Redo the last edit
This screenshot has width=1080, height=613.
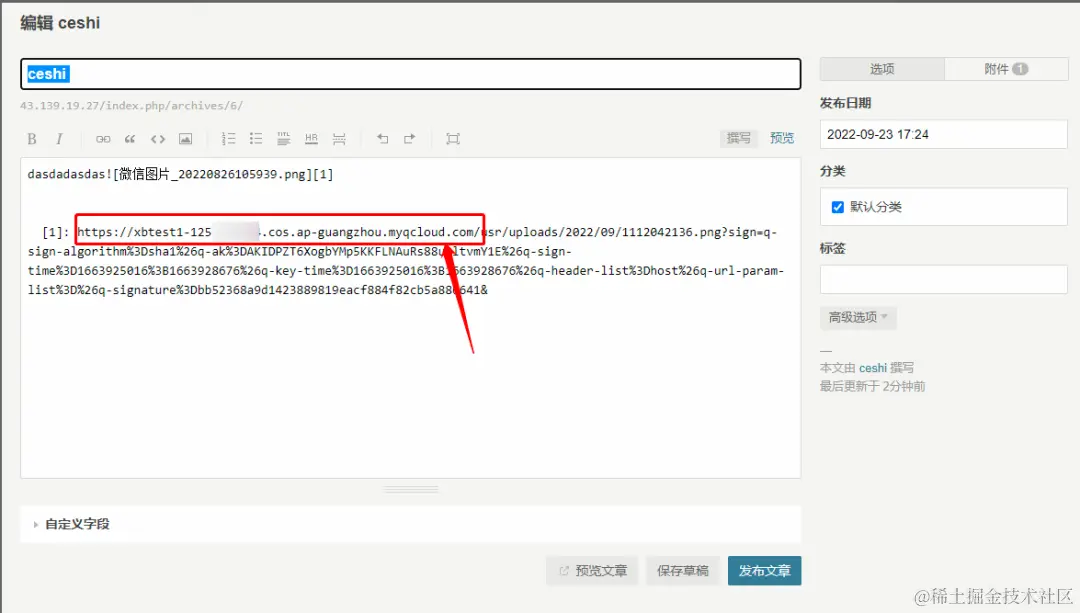pos(410,139)
